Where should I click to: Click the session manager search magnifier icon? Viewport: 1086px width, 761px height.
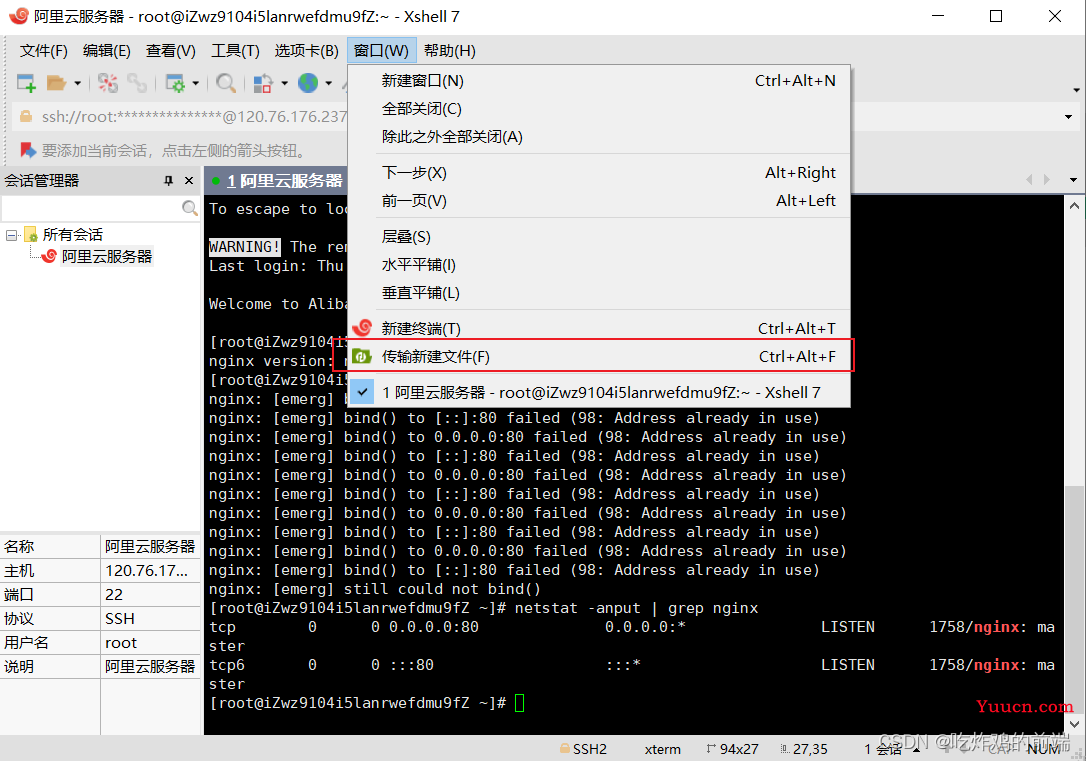[x=190, y=208]
